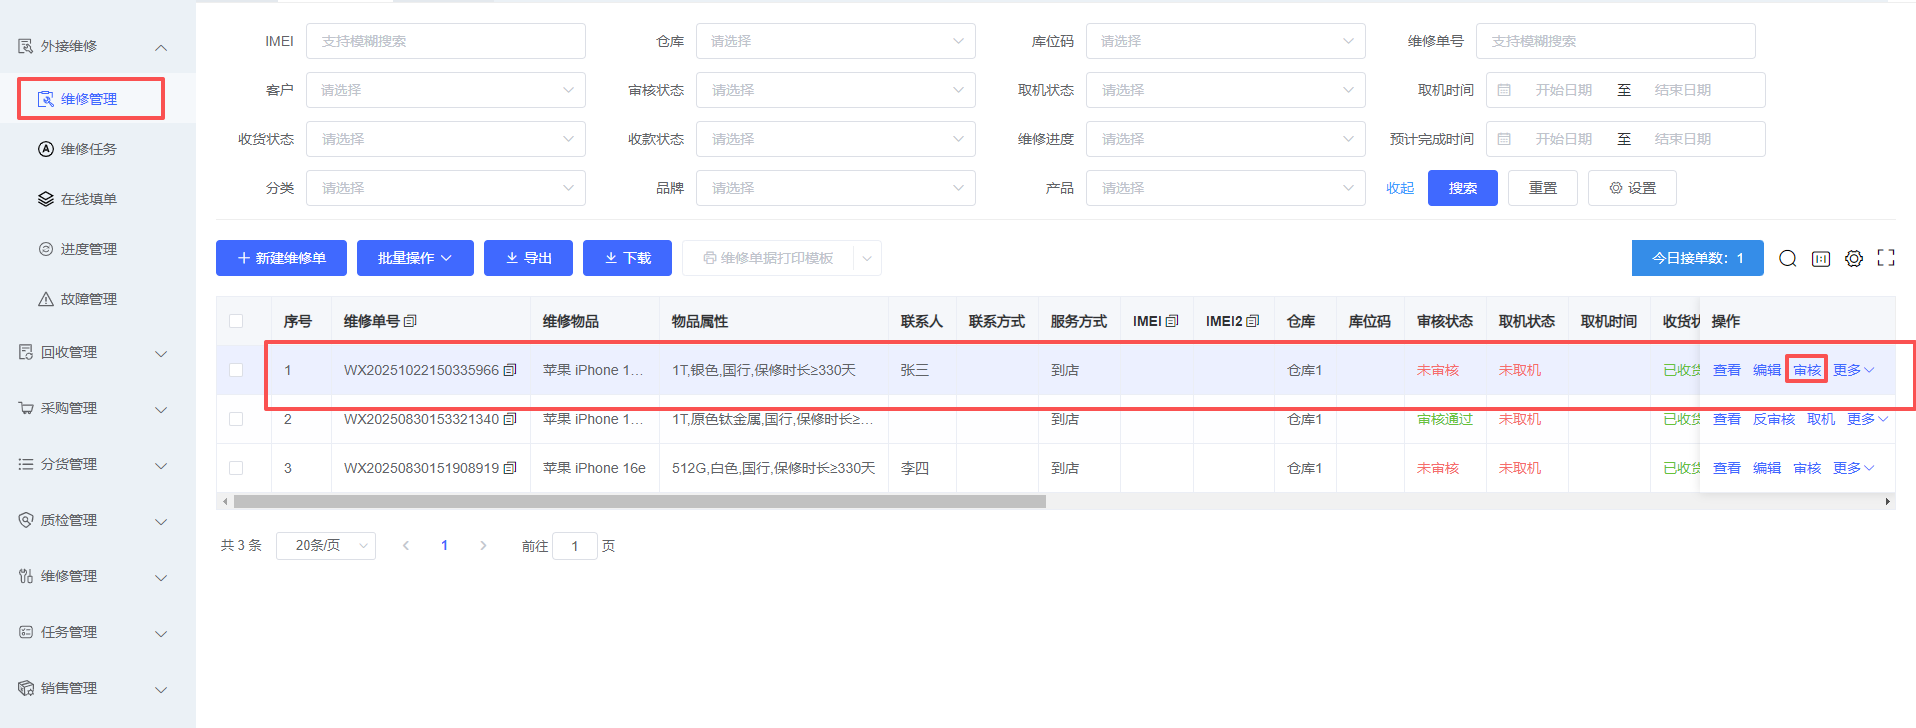Click copy icon in IMEI2 column header
Viewport: 1916px width, 728px height.
pos(1253,321)
